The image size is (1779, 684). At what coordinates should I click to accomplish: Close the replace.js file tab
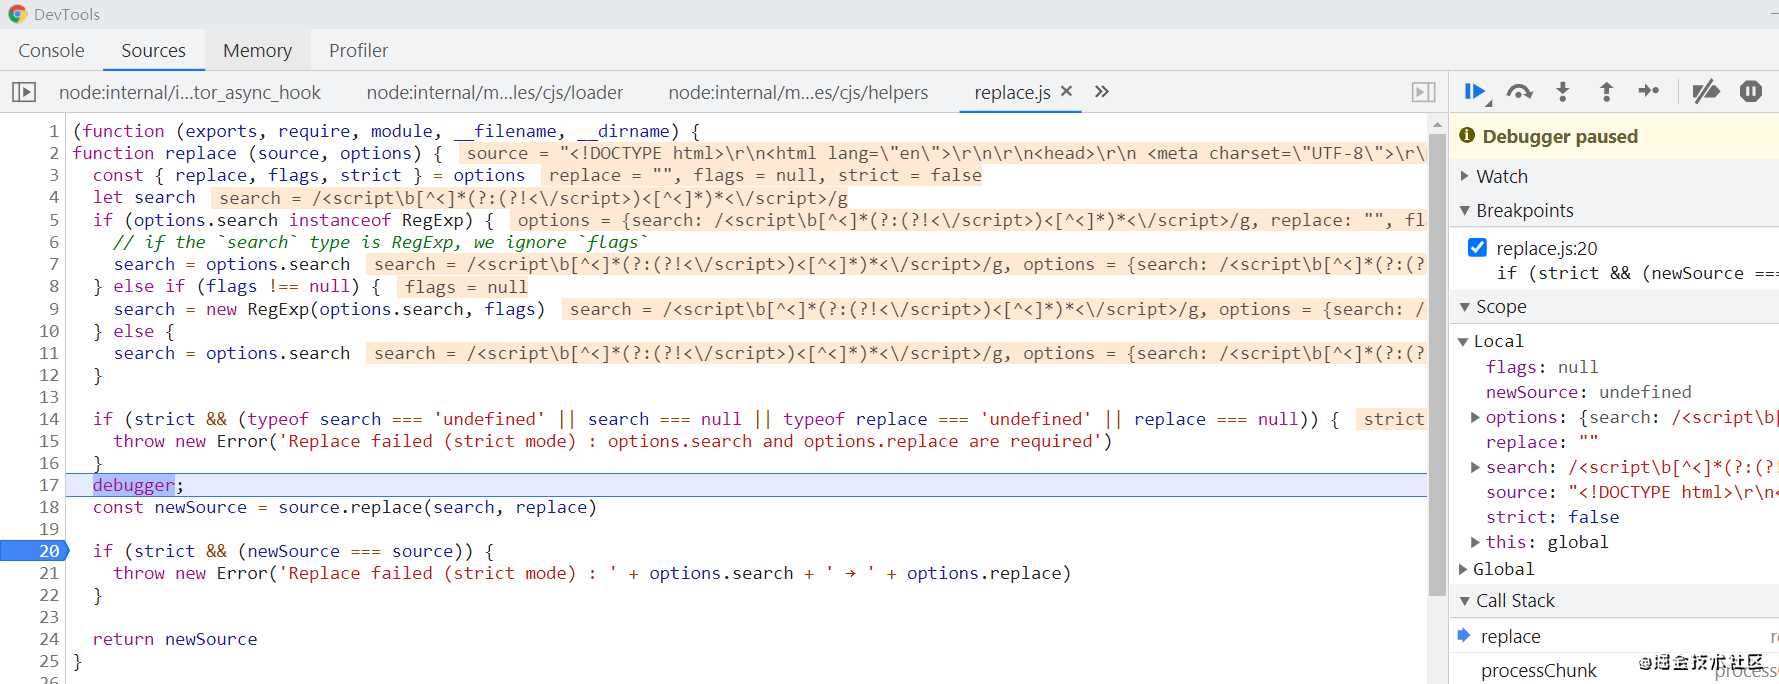tap(1066, 91)
